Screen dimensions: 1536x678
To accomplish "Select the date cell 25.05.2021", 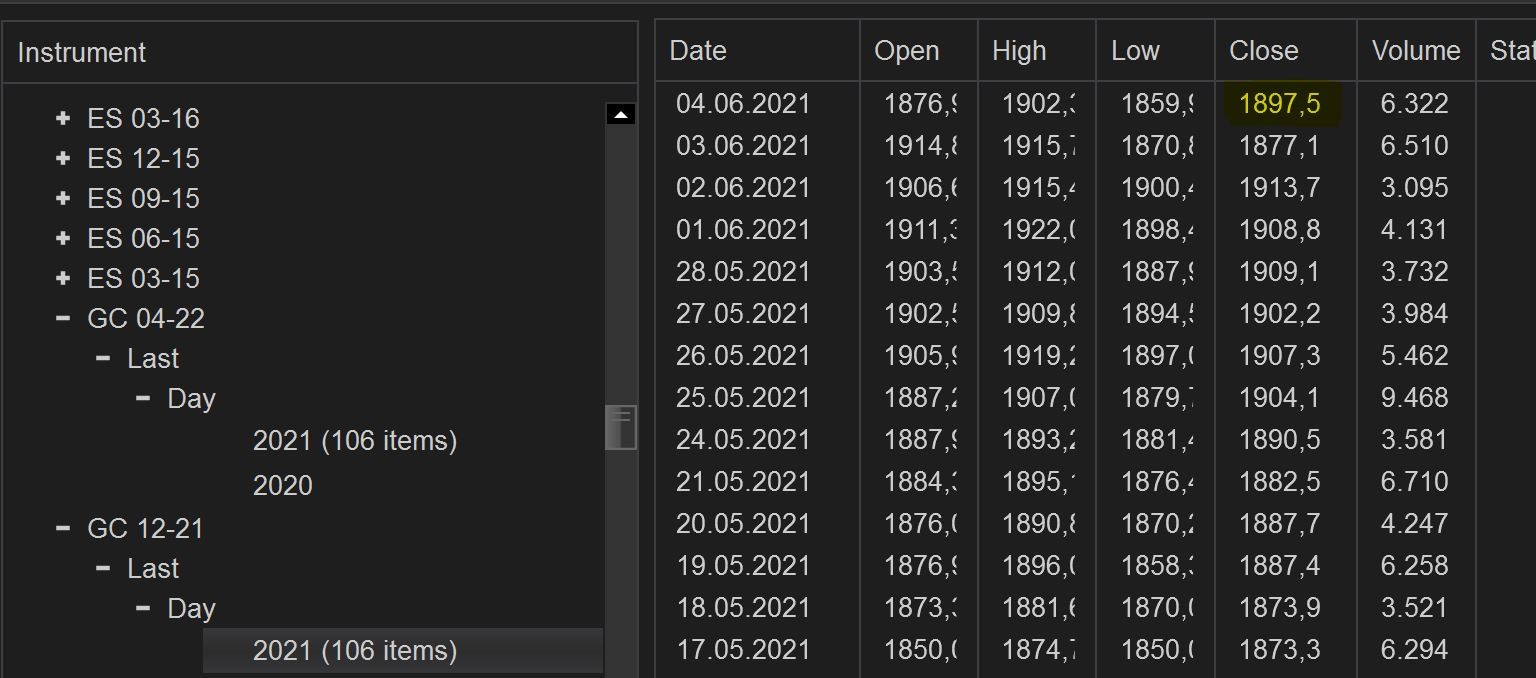I will pyautogui.click(x=743, y=398).
